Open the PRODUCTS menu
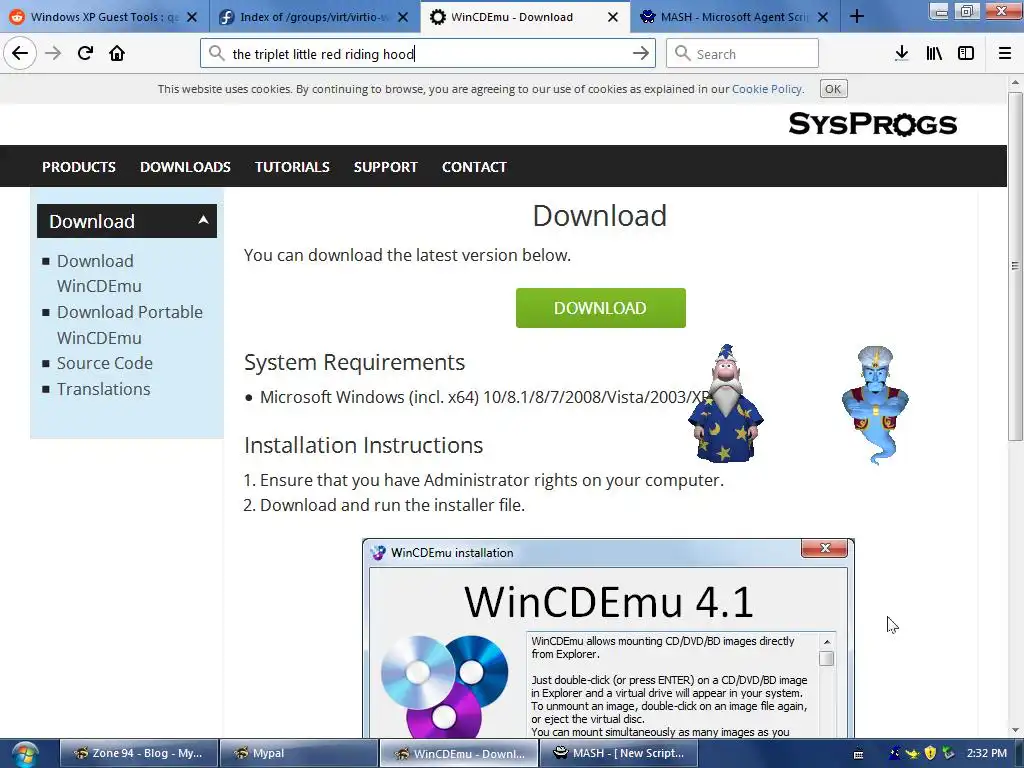 (x=79, y=167)
